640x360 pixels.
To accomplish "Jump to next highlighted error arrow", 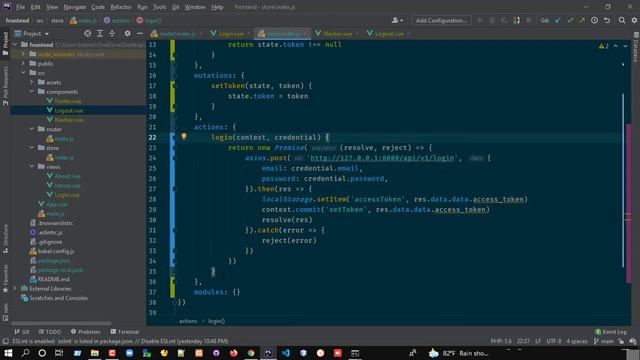I will coord(625,46).
